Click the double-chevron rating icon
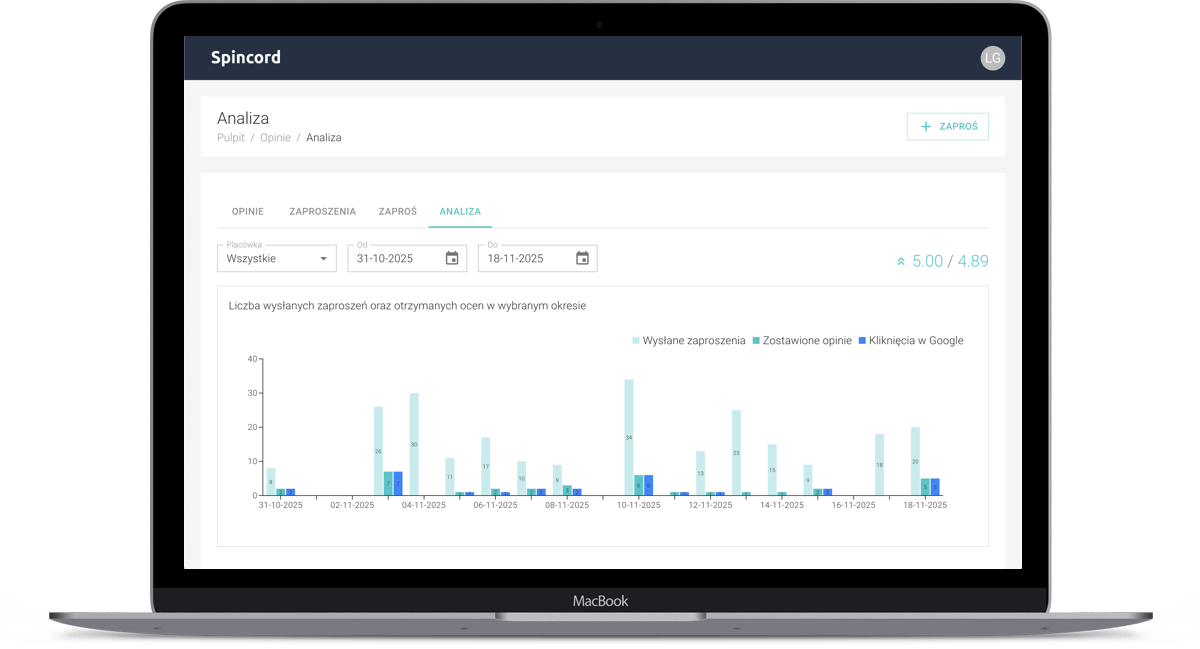This screenshot has height=649, width=1200. [901, 262]
